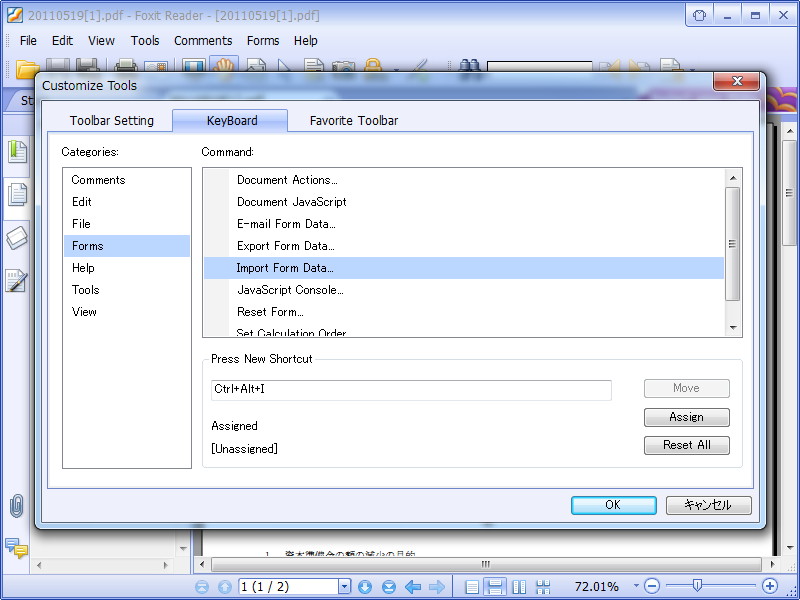
Task: Open the signature/pen panel in the sidebar
Action: pos(17,280)
